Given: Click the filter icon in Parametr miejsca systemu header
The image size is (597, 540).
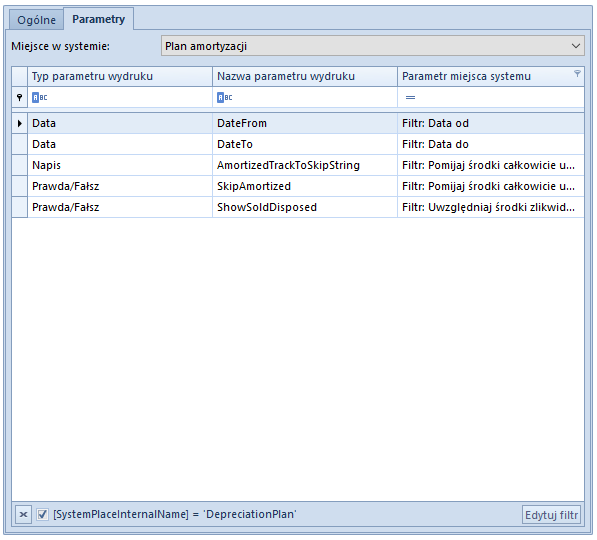Looking at the screenshot, I should [x=577, y=73].
